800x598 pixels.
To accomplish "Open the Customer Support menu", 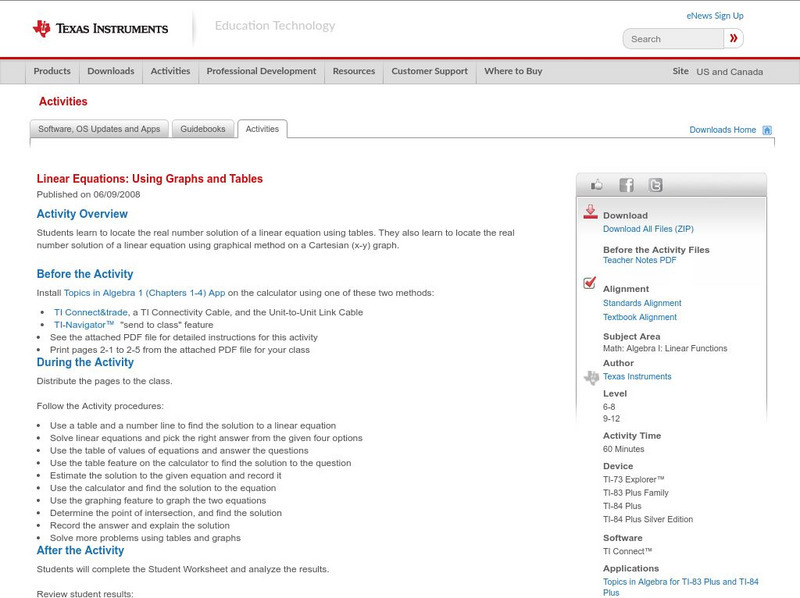I will [430, 71].
